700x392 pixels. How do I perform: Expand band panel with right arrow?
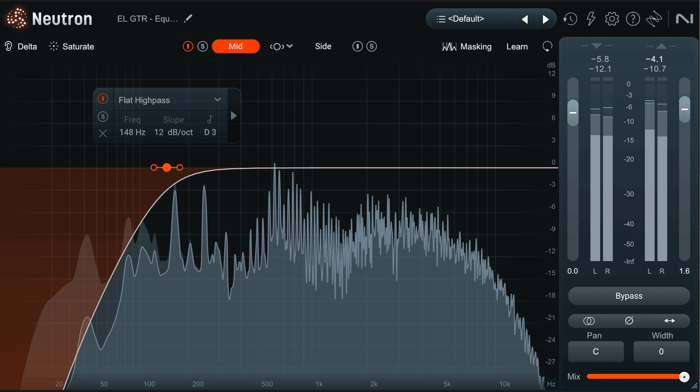(x=233, y=116)
